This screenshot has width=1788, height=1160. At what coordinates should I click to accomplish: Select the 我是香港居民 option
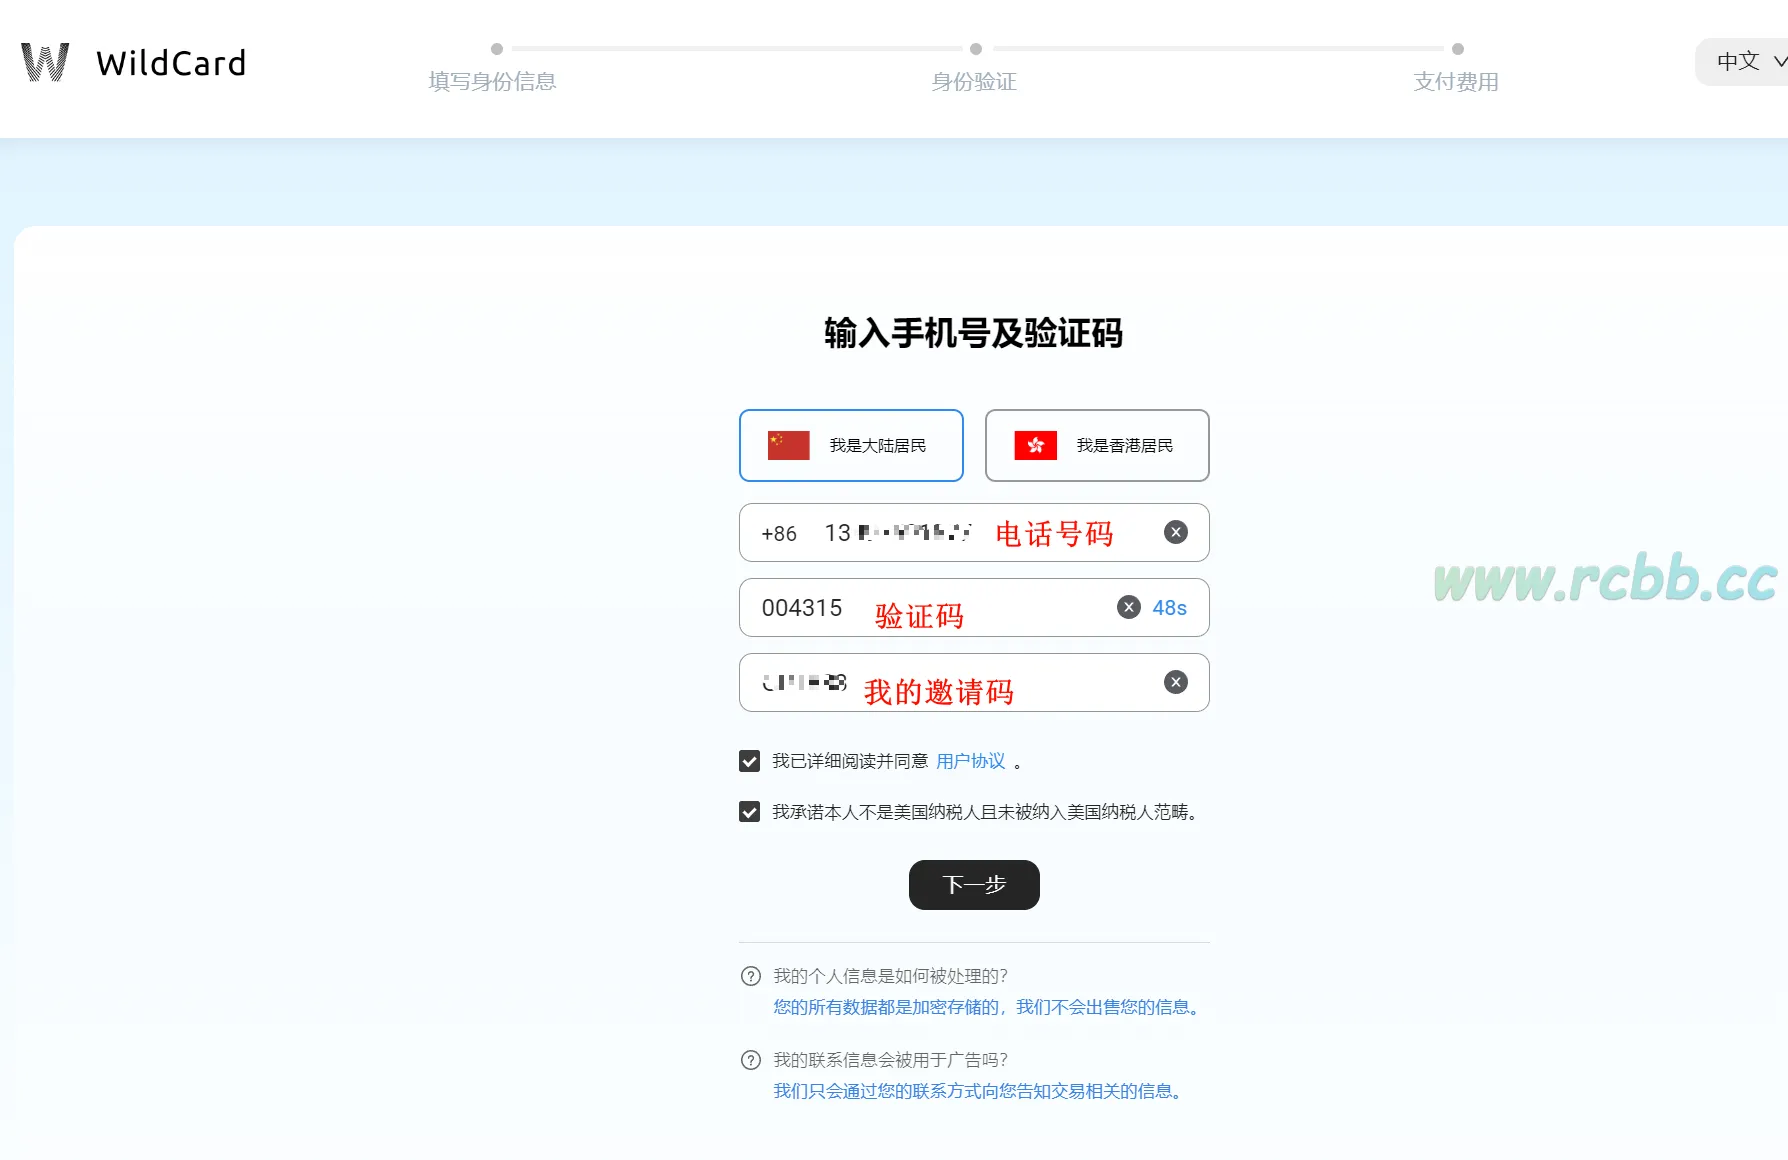[1097, 445]
